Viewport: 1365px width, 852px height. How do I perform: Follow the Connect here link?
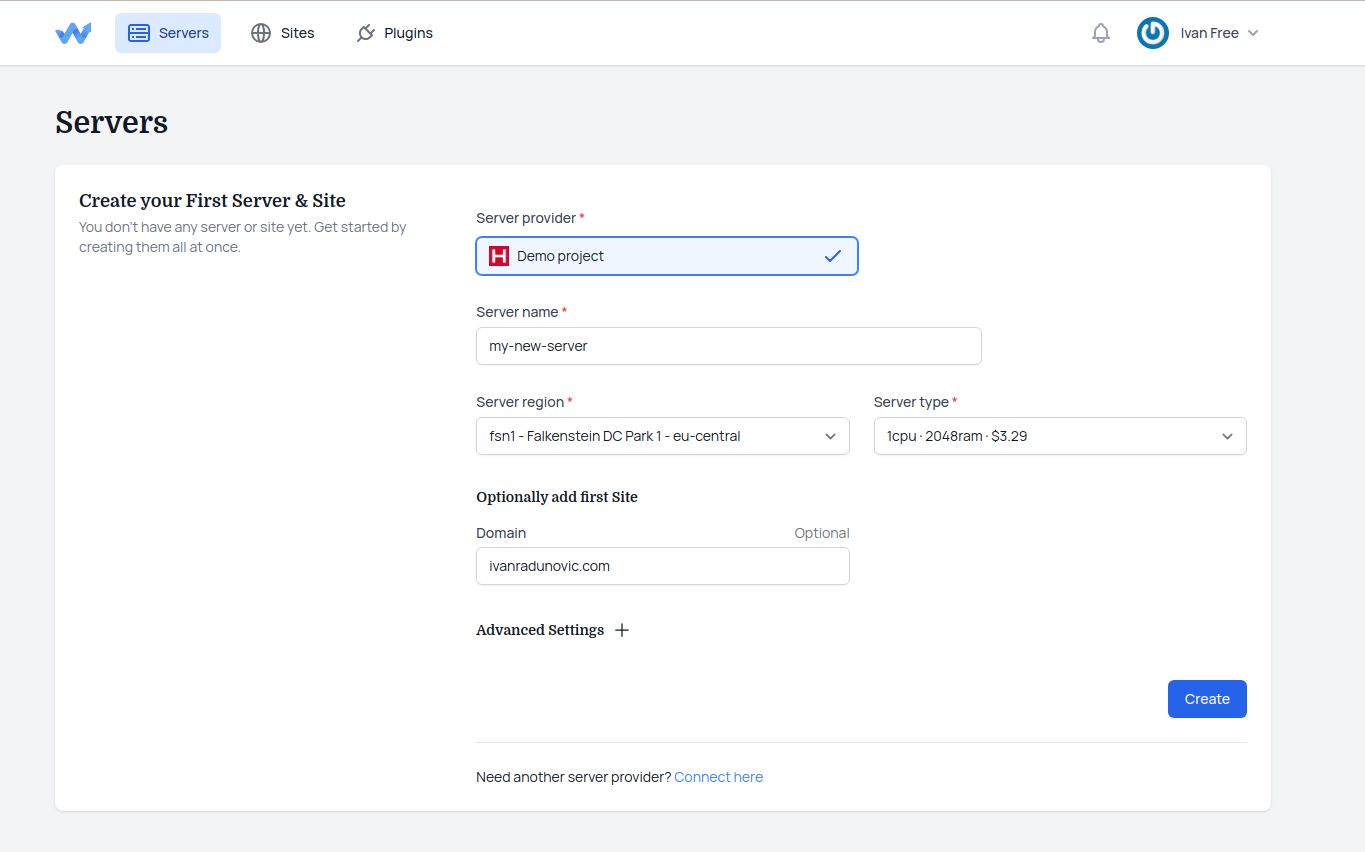tap(718, 777)
